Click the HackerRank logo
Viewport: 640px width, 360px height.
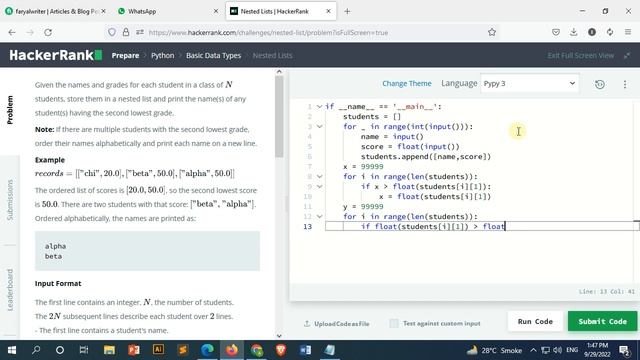click(56, 55)
